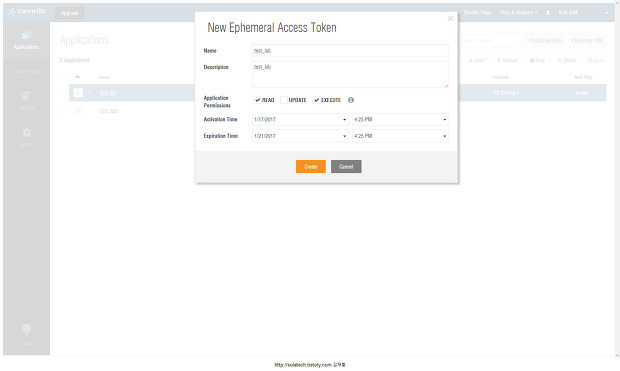
Task: Open the Activation Time hour dropdown
Action: pos(400,119)
